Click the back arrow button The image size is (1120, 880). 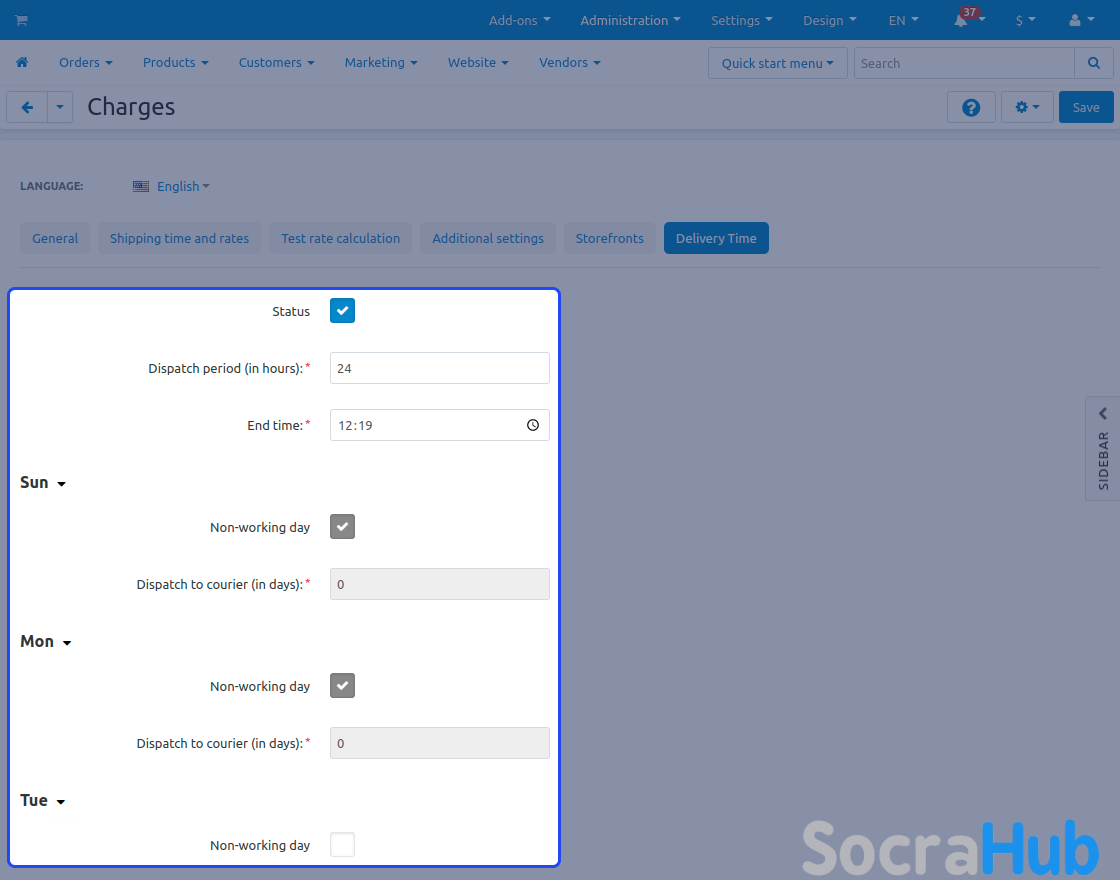(x=27, y=107)
